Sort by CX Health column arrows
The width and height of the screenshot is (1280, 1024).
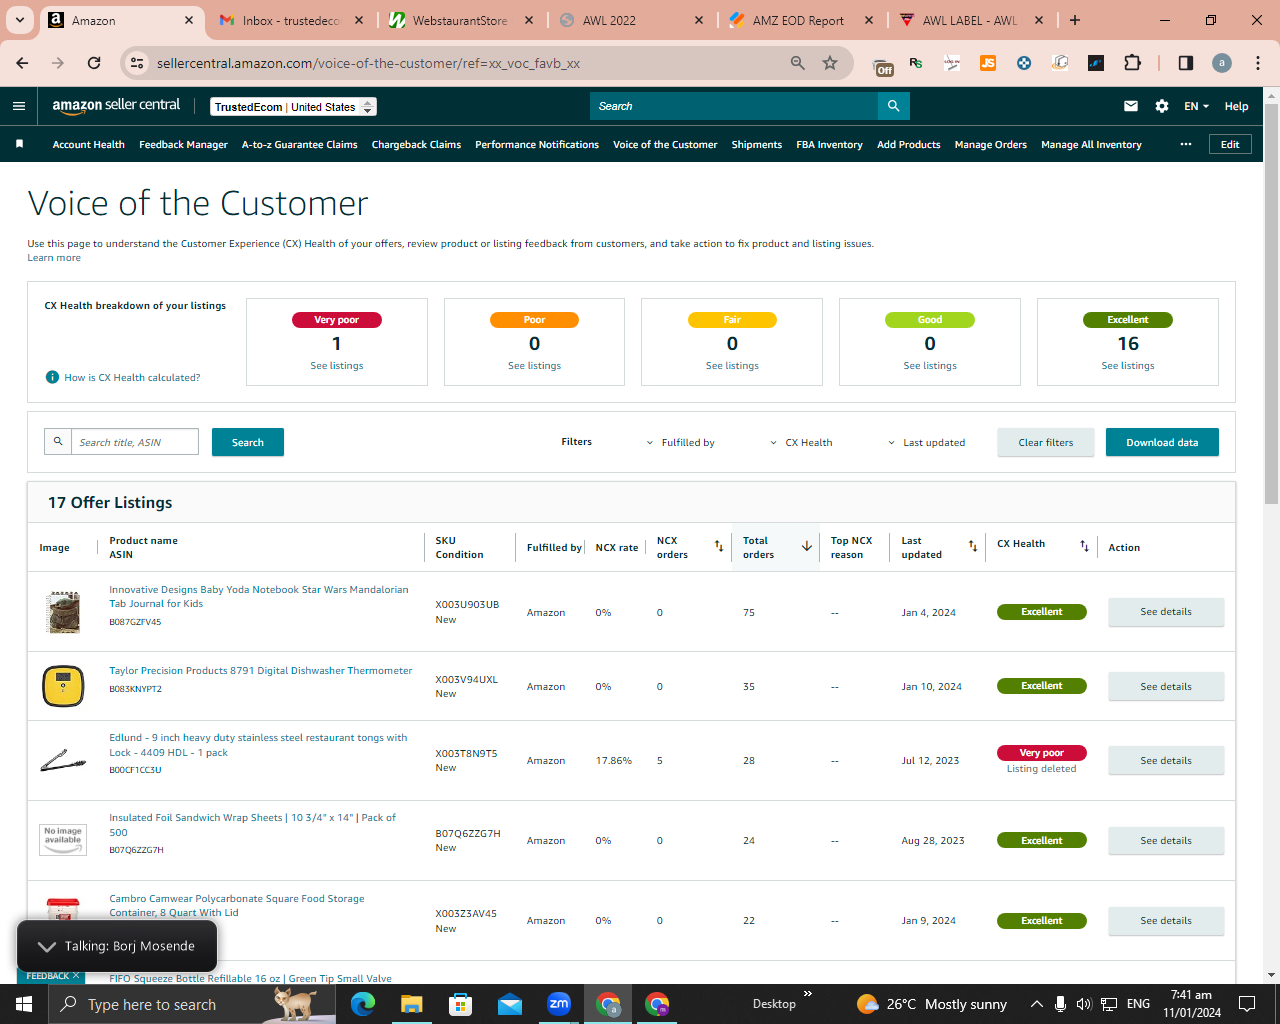tap(1085, 546)
